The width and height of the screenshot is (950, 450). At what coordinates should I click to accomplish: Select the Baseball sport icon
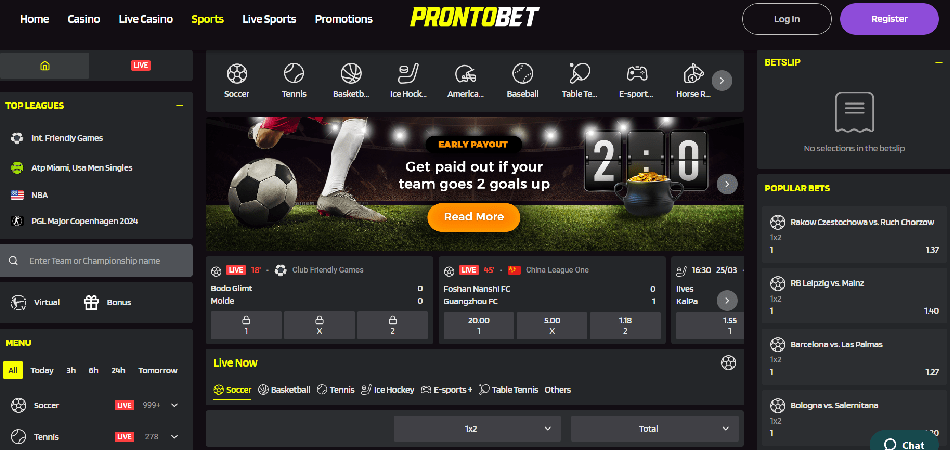coord(522,73)
